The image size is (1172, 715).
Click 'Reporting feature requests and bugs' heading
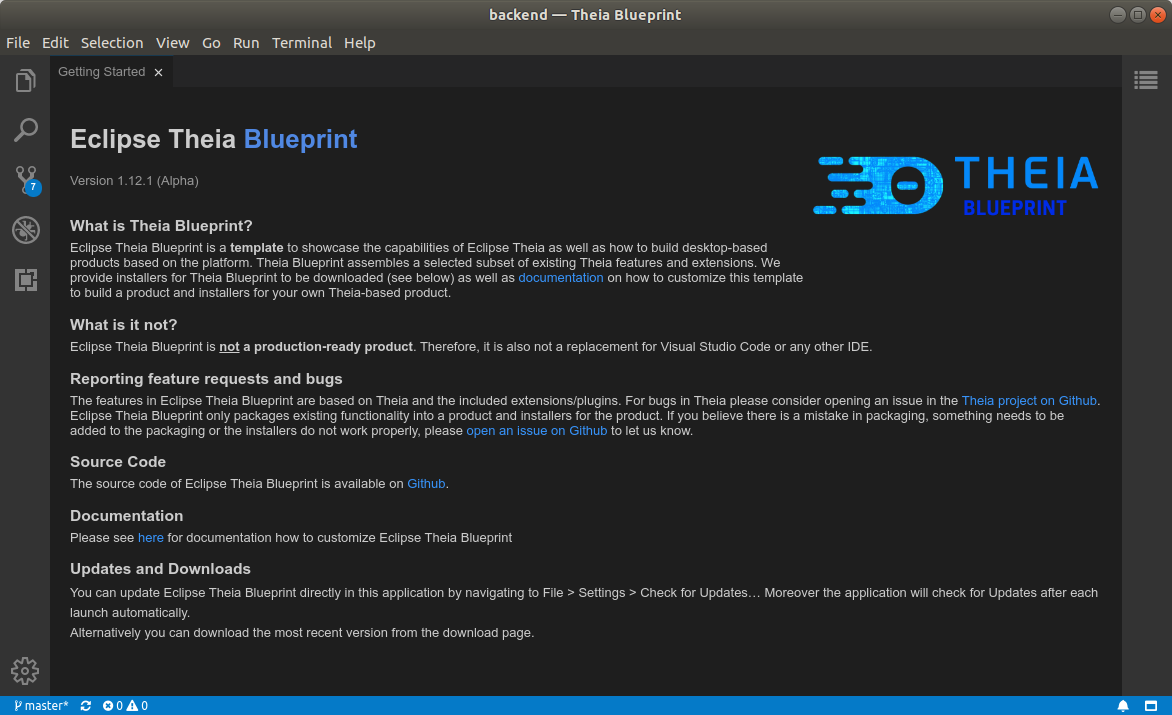(x=206, y=379)
